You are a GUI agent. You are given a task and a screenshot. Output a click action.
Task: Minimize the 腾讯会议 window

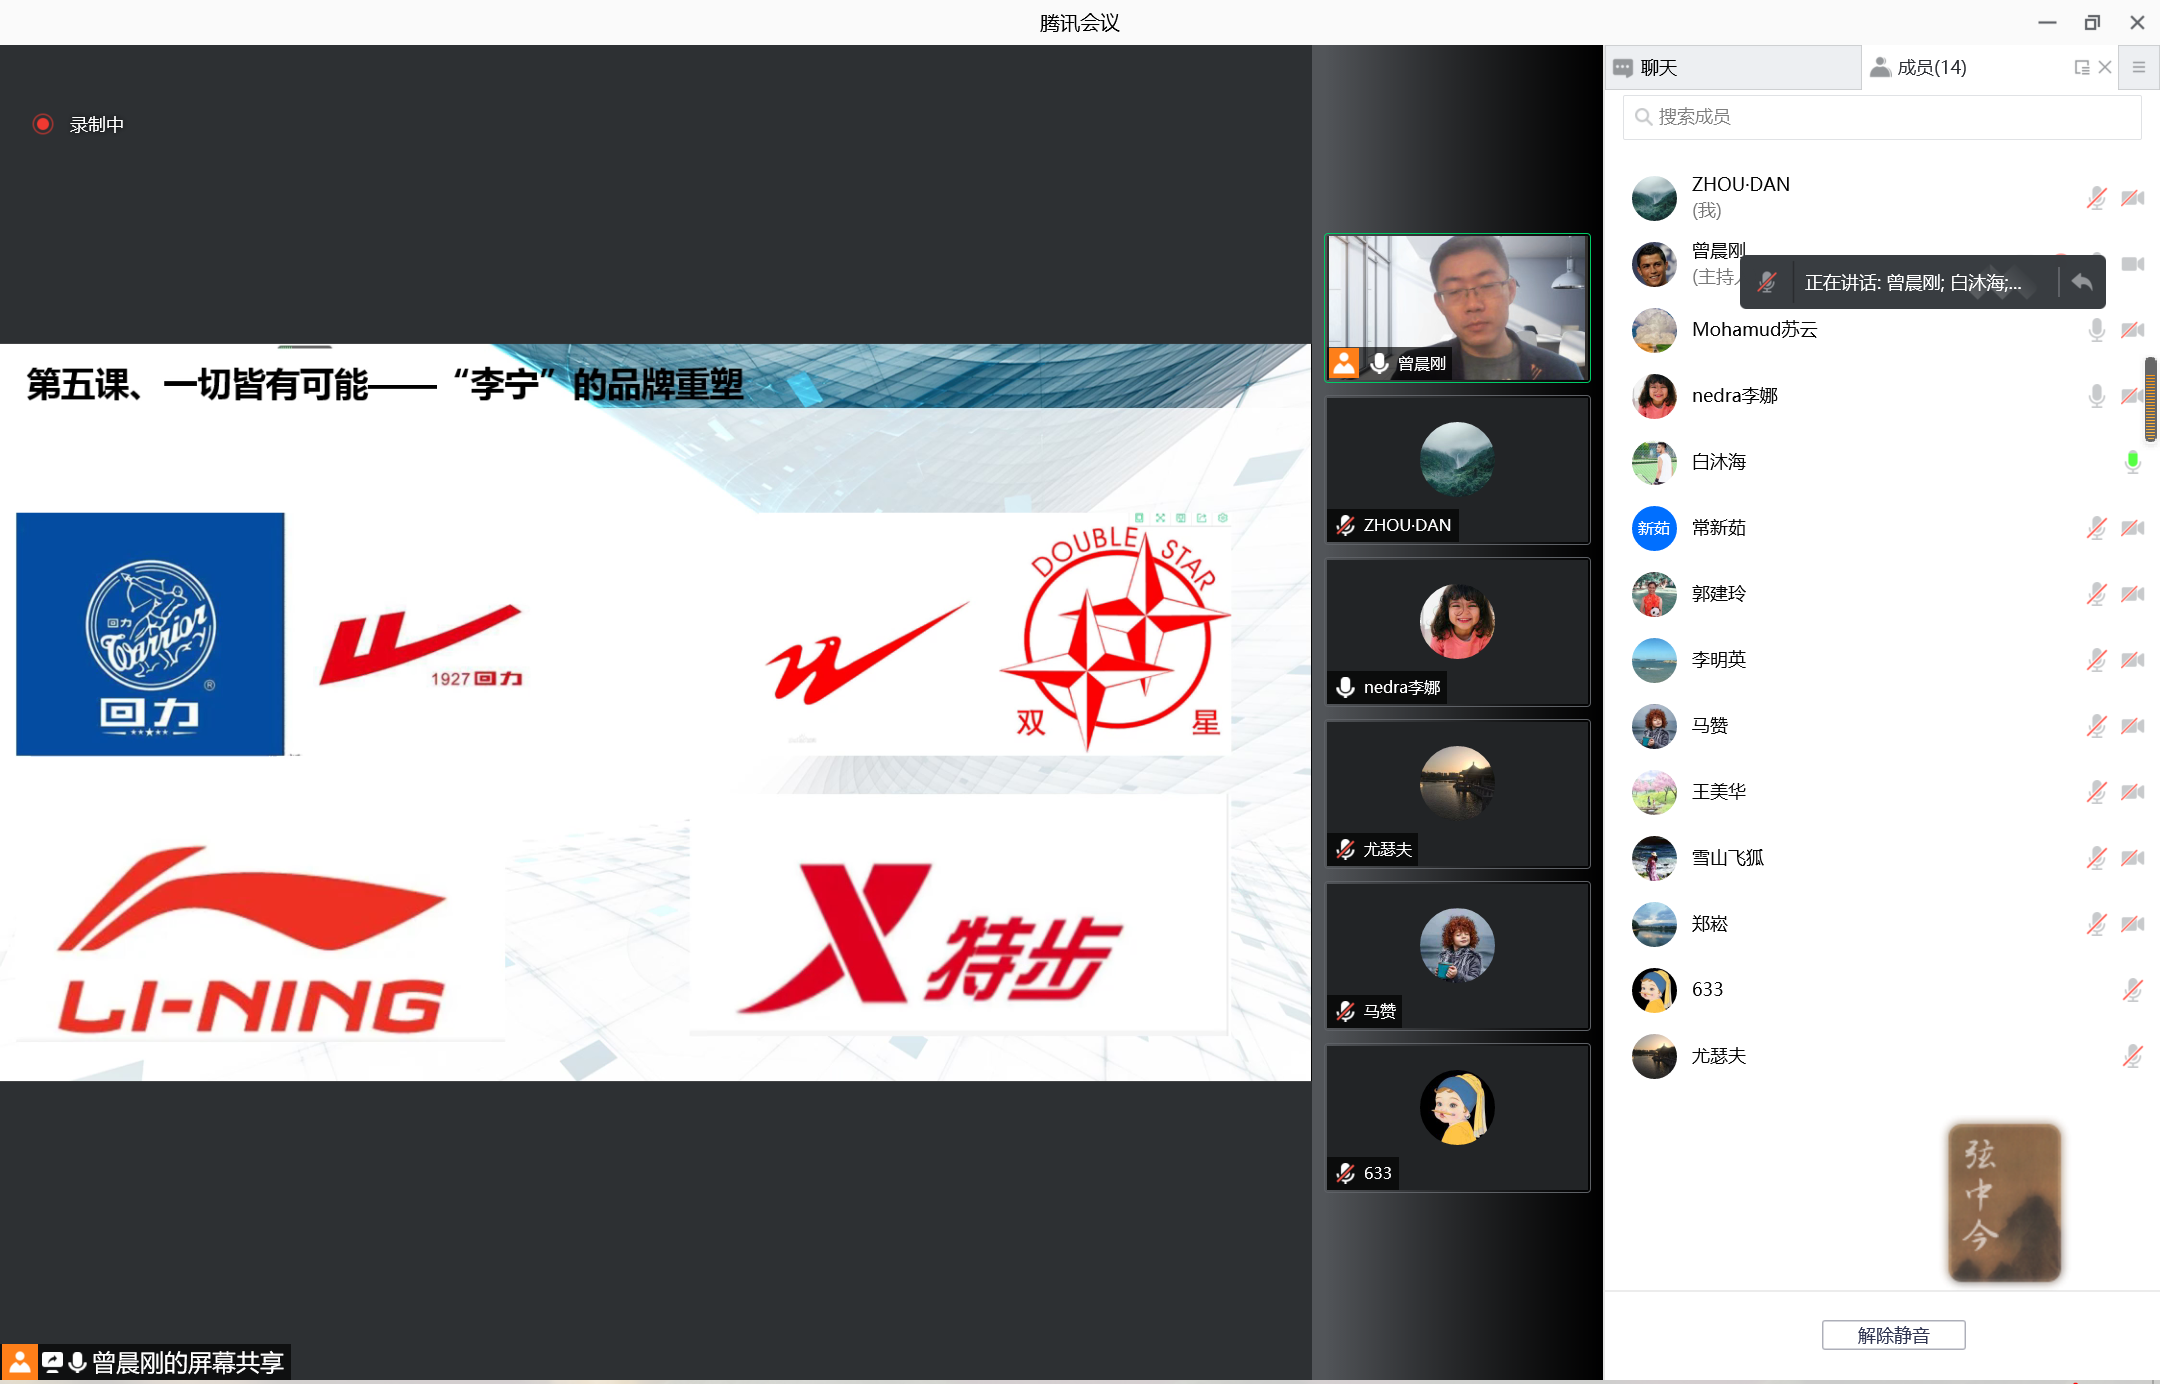[x=2047, y=22]
